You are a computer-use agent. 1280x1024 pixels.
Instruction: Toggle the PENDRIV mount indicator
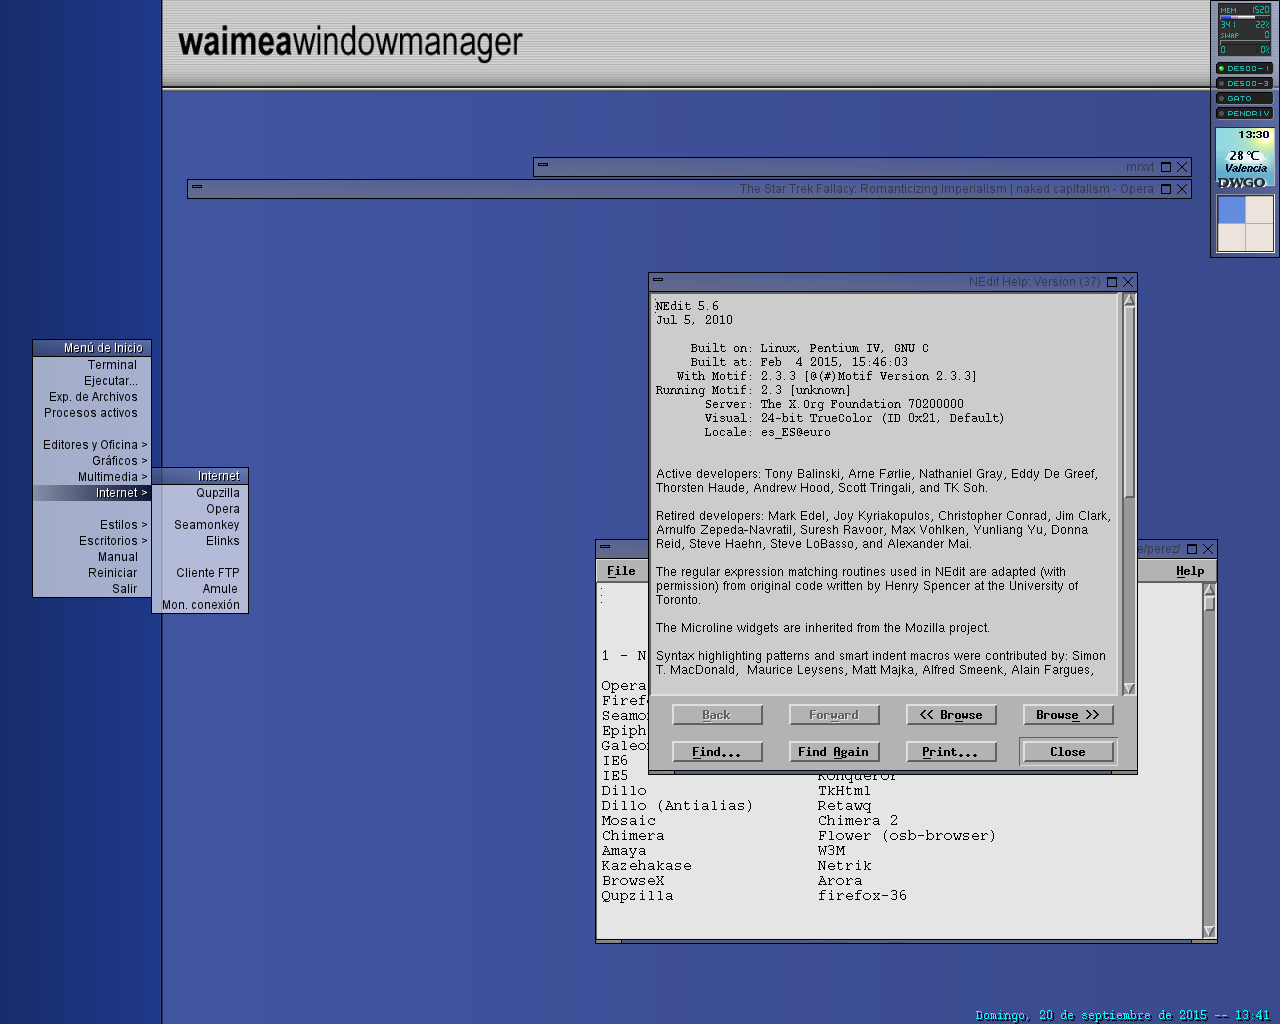(x=1244, y=113)
